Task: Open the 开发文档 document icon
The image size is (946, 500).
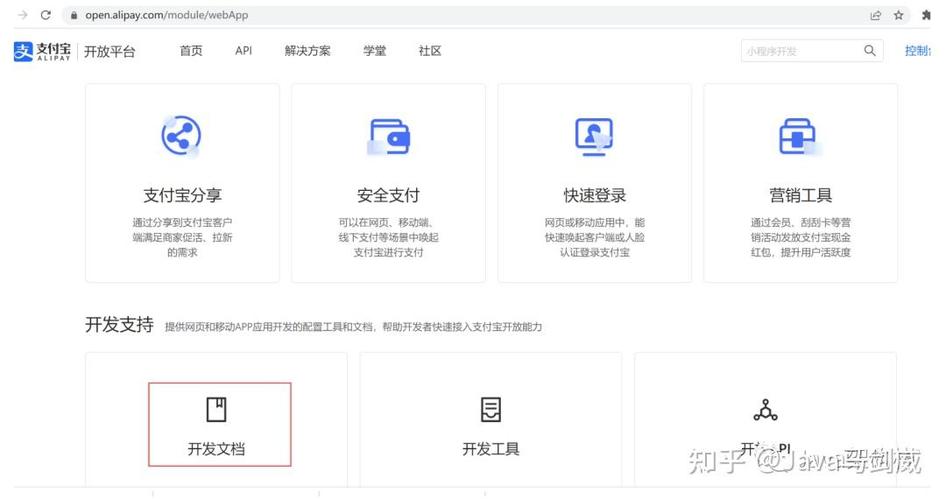Action: 216,409
